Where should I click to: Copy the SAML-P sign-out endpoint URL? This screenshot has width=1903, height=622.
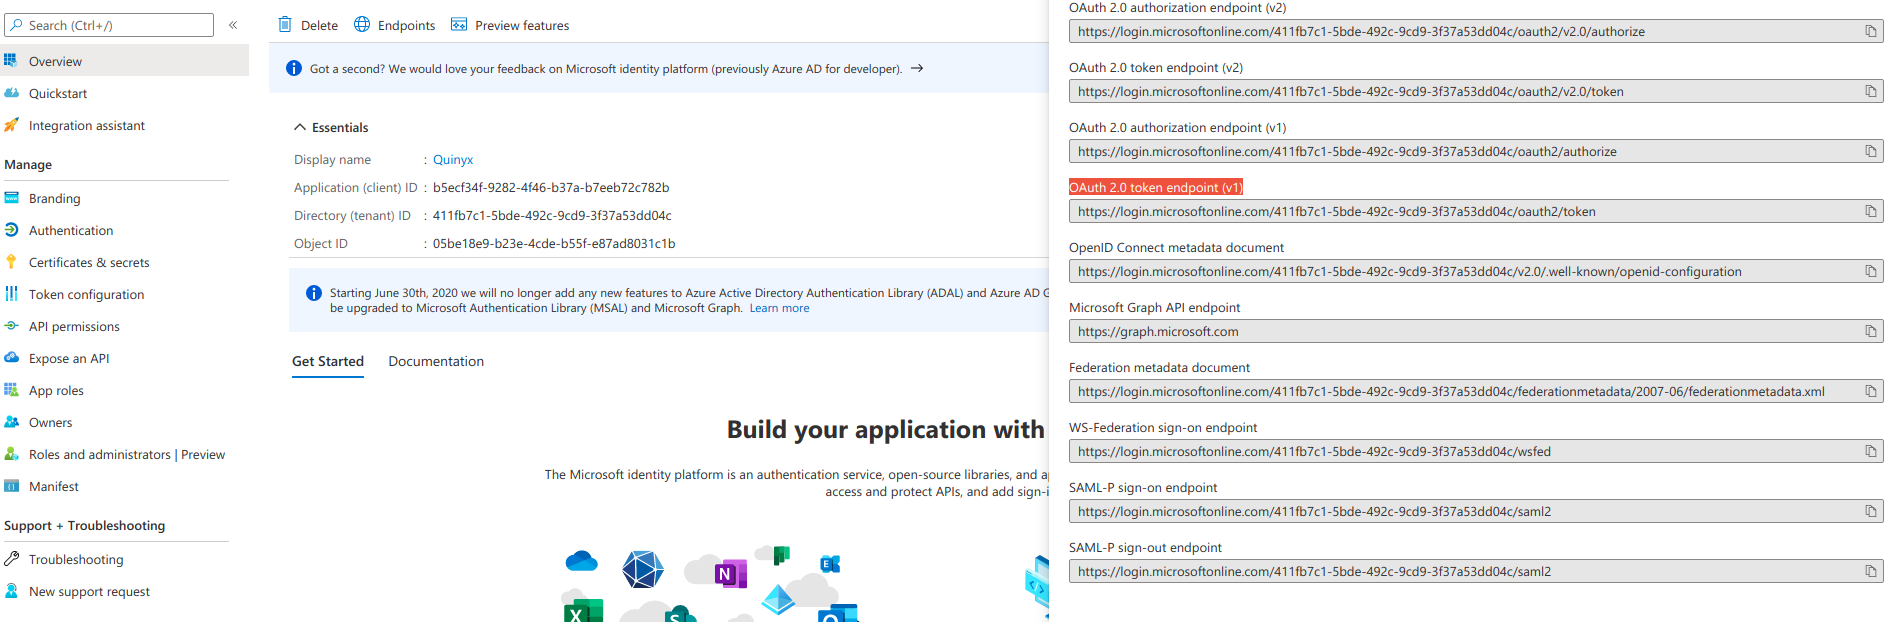pyautogui.click(x=1870, y=572)
